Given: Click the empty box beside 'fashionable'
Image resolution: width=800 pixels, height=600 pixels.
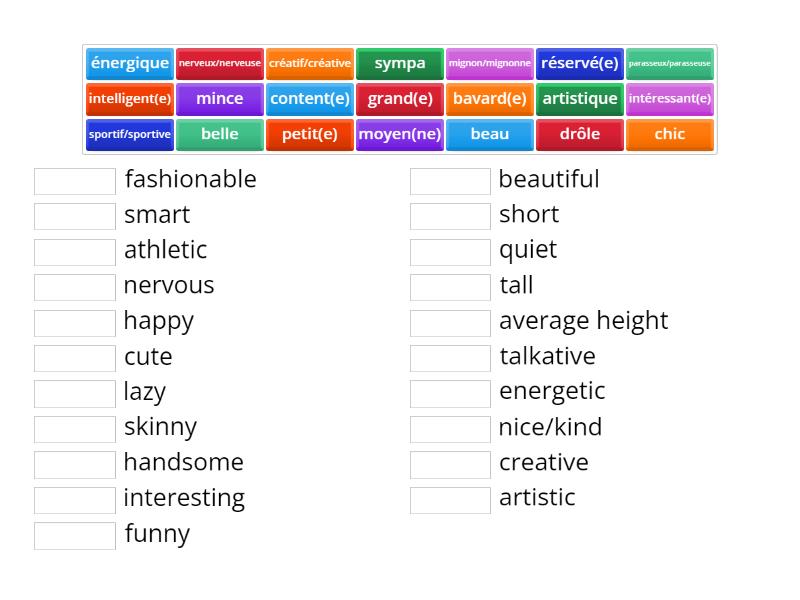Looking at the screenshot, I should tap(75, 181).
